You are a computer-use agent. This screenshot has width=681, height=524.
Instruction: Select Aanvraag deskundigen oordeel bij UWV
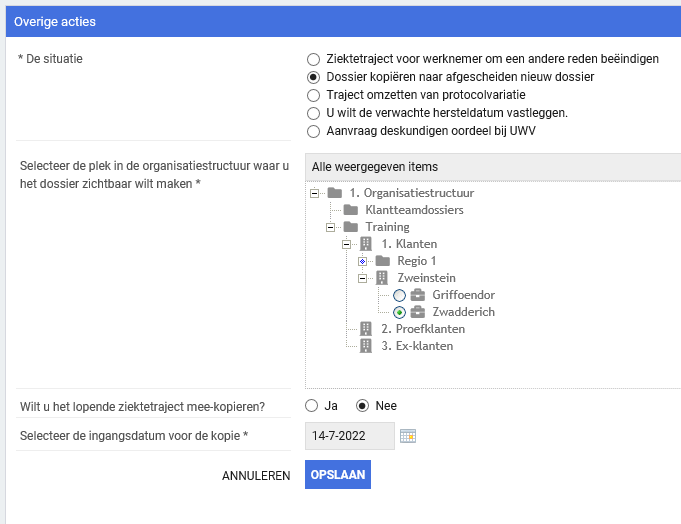(x=314, y=131)
